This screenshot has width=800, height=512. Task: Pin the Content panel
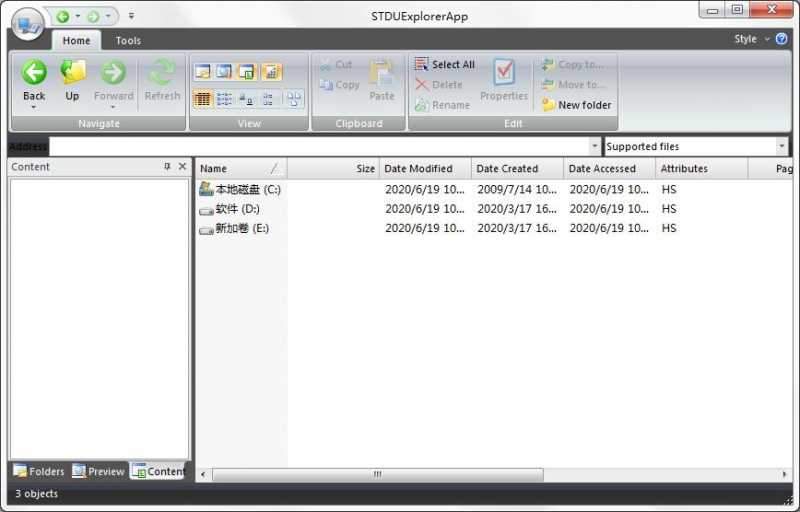[x=167, y=166]
